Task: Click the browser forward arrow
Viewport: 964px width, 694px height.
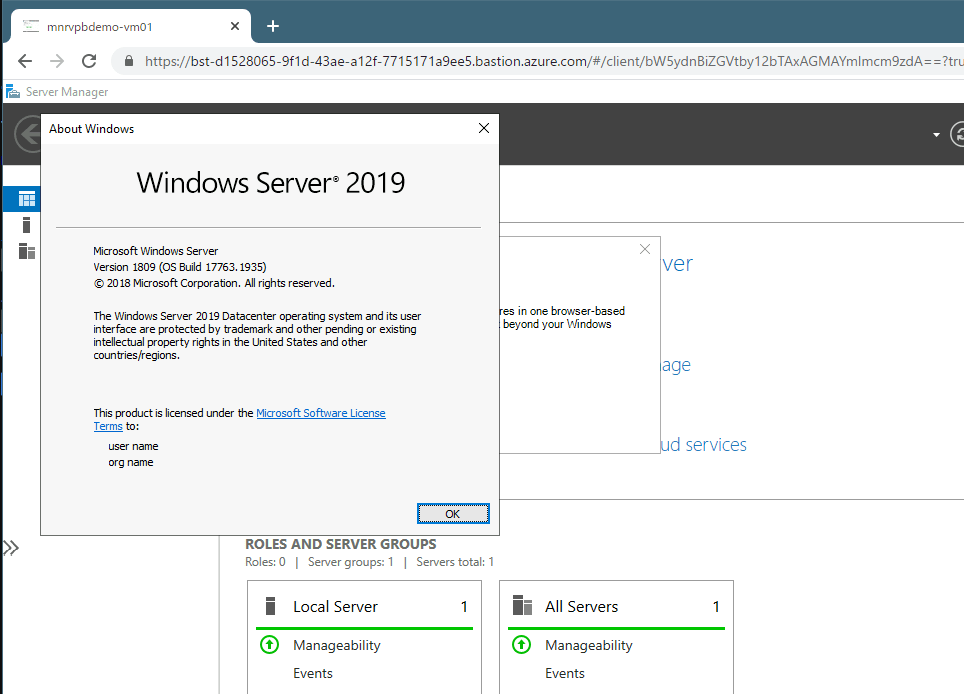Action: click(57, 61)
